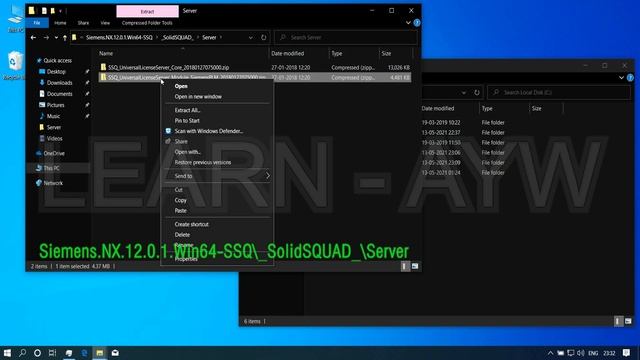Screen dimensions: 640x360
Task: Go up one folder level
Action: pyautogui.click(x=64, y=38)
